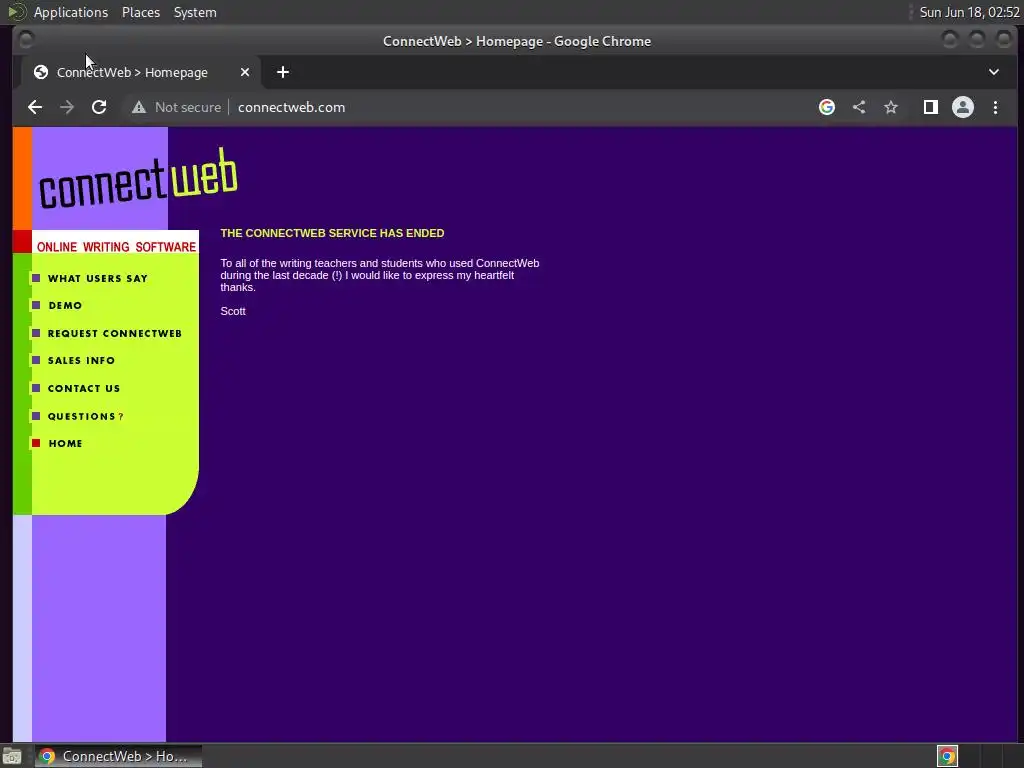The height and width of the screenshot is (768, 1024).
Task: Open the Request ConnectWeb link
Action: coord(114,333)
